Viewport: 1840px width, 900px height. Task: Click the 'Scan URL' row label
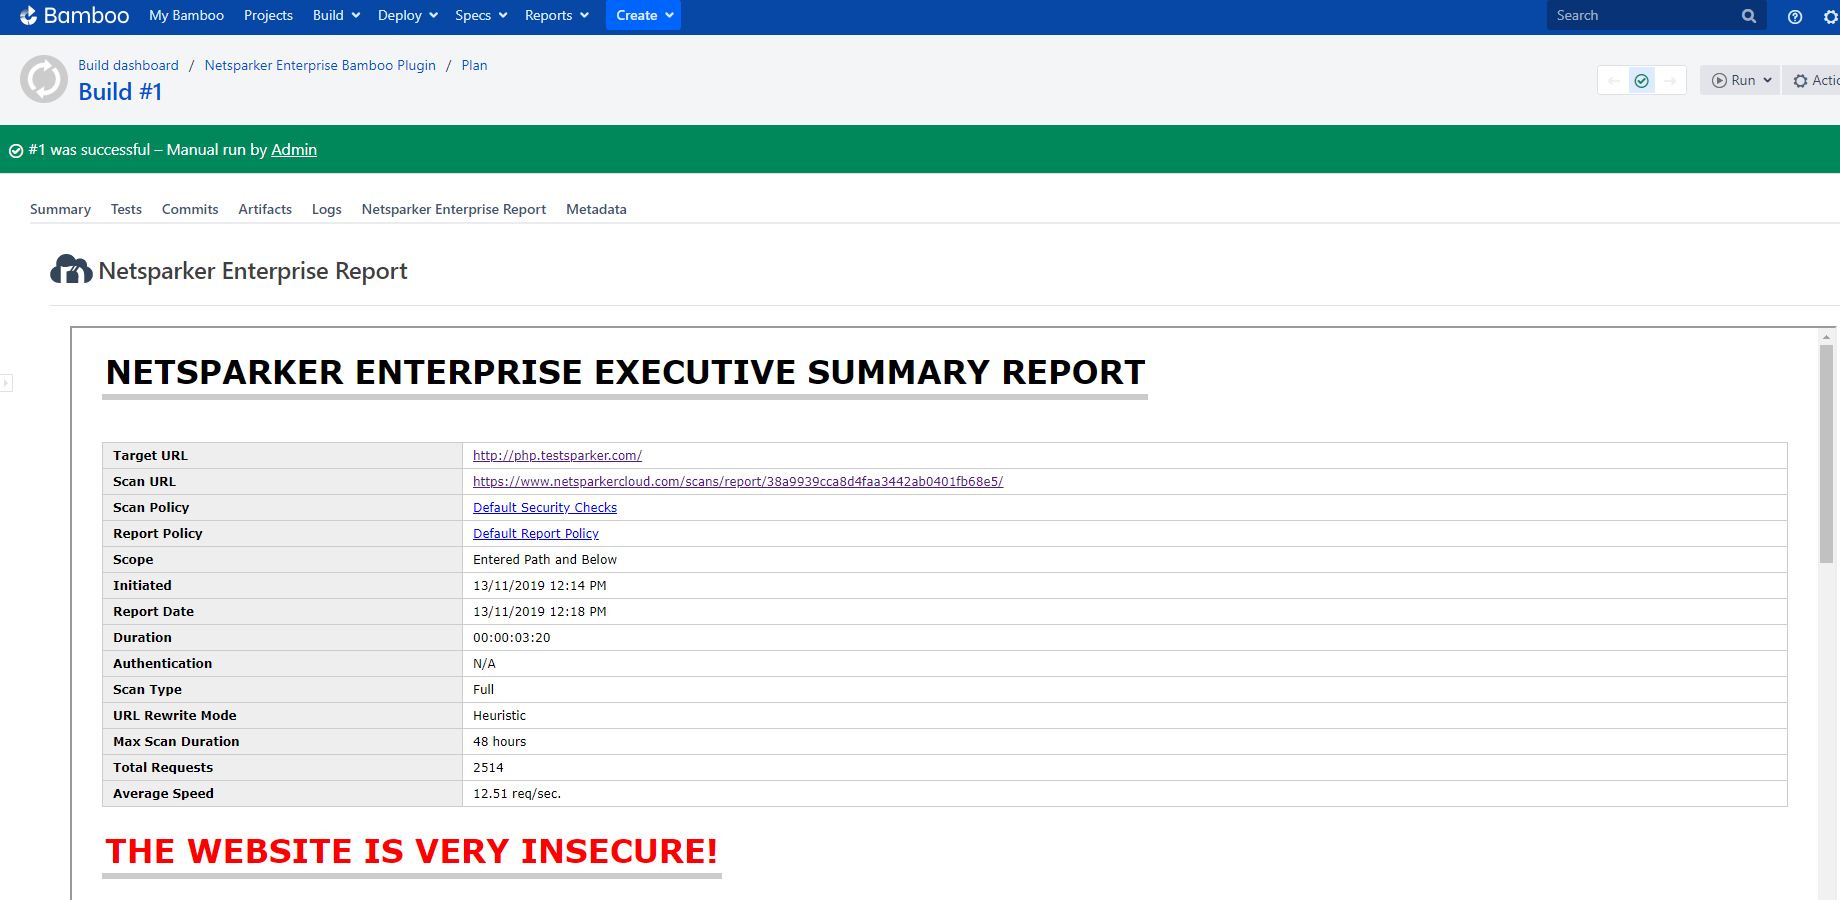(144, 481)
